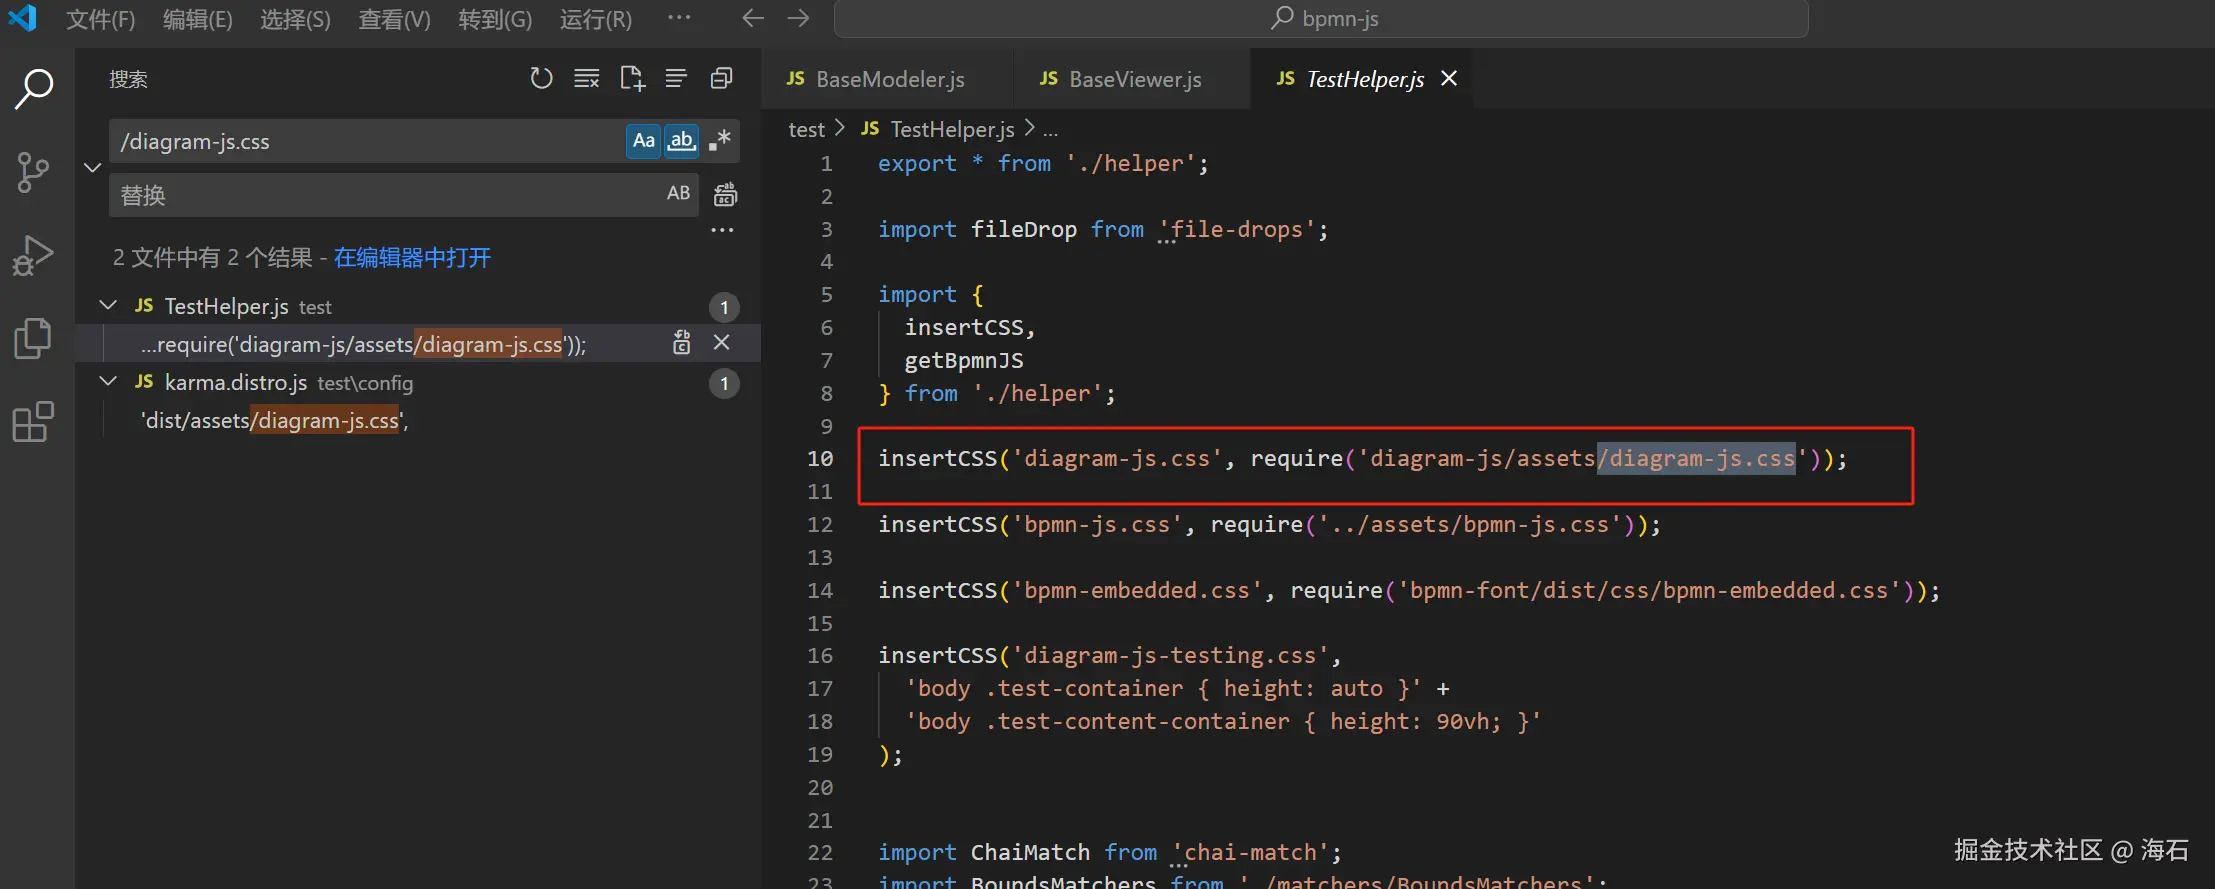Screen dimensions: 2215x889
Task: Collapse the replace field chevron
Action: [92, 168]
